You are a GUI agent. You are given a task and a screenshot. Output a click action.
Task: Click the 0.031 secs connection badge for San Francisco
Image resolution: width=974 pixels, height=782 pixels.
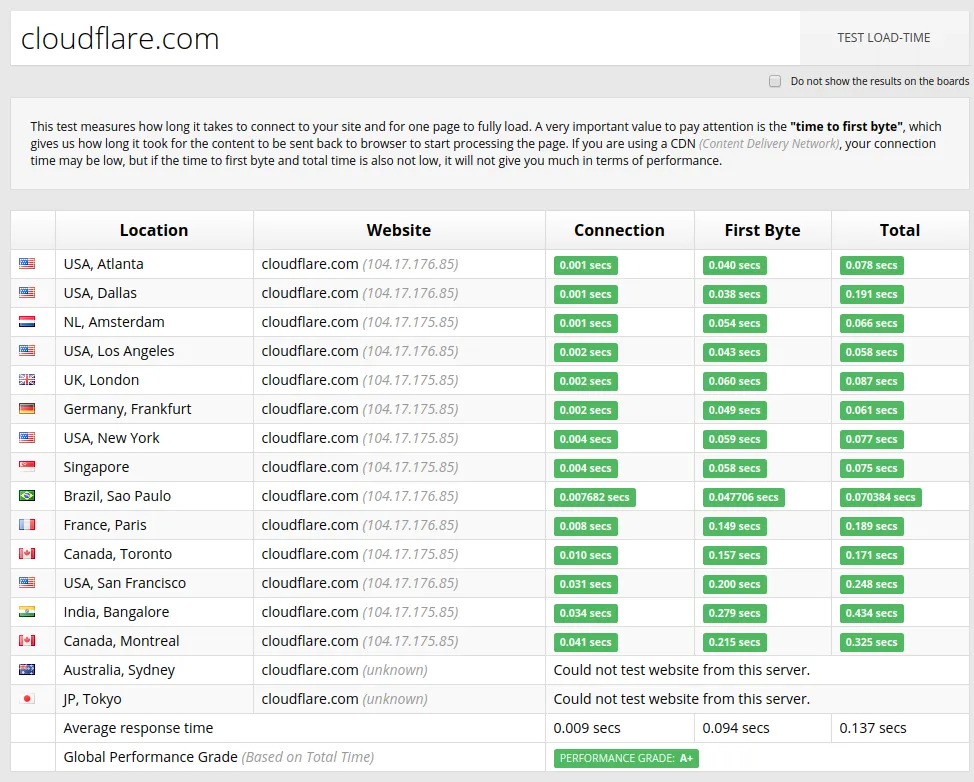[586, 584]
